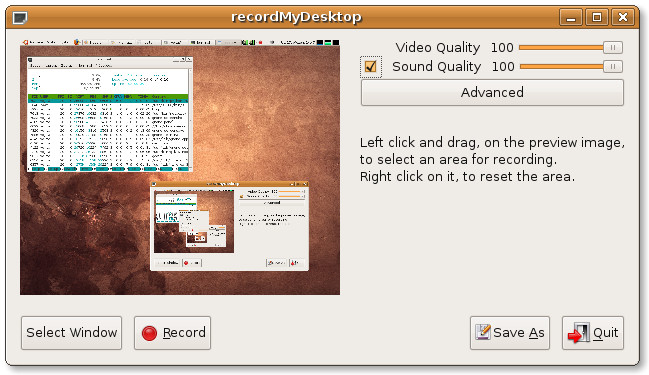Click Save As button
The height and width of the screenshot is (375, 649).
(510, 333)
